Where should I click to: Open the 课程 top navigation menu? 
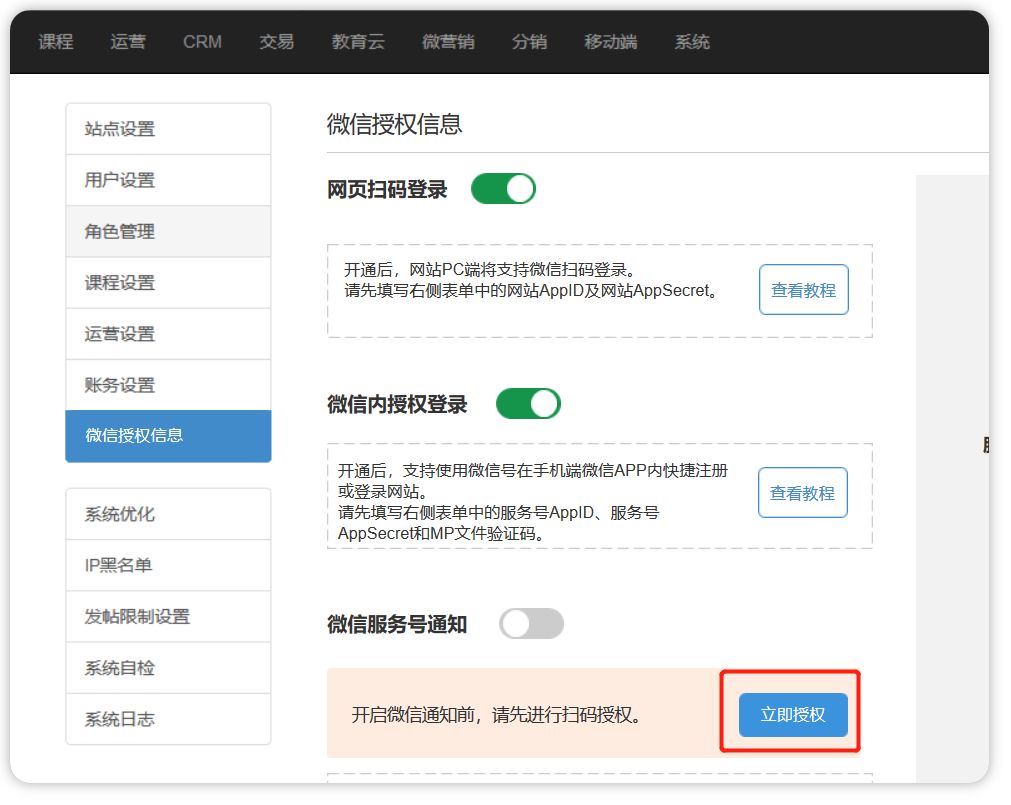click(56, 42)
